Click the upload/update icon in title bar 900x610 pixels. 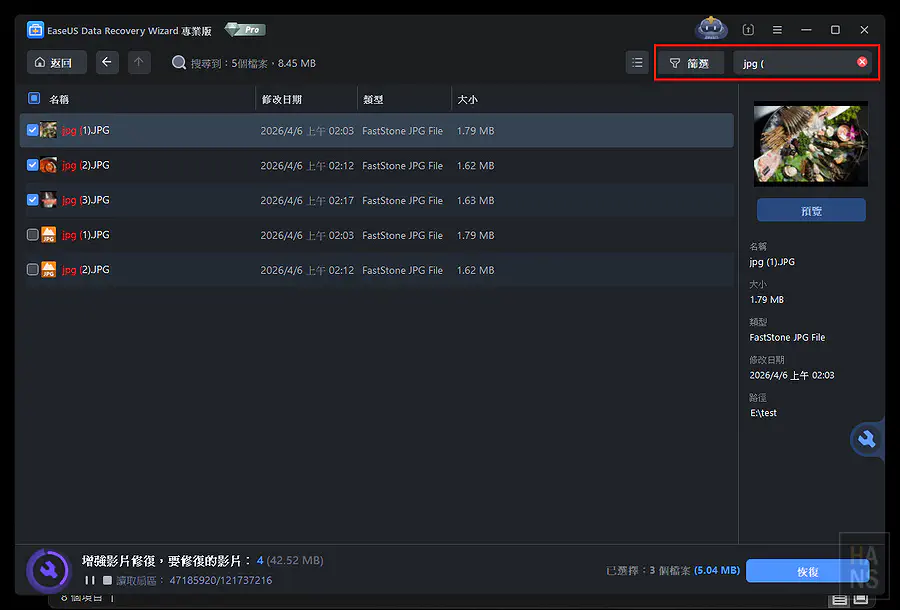point(748,30)
